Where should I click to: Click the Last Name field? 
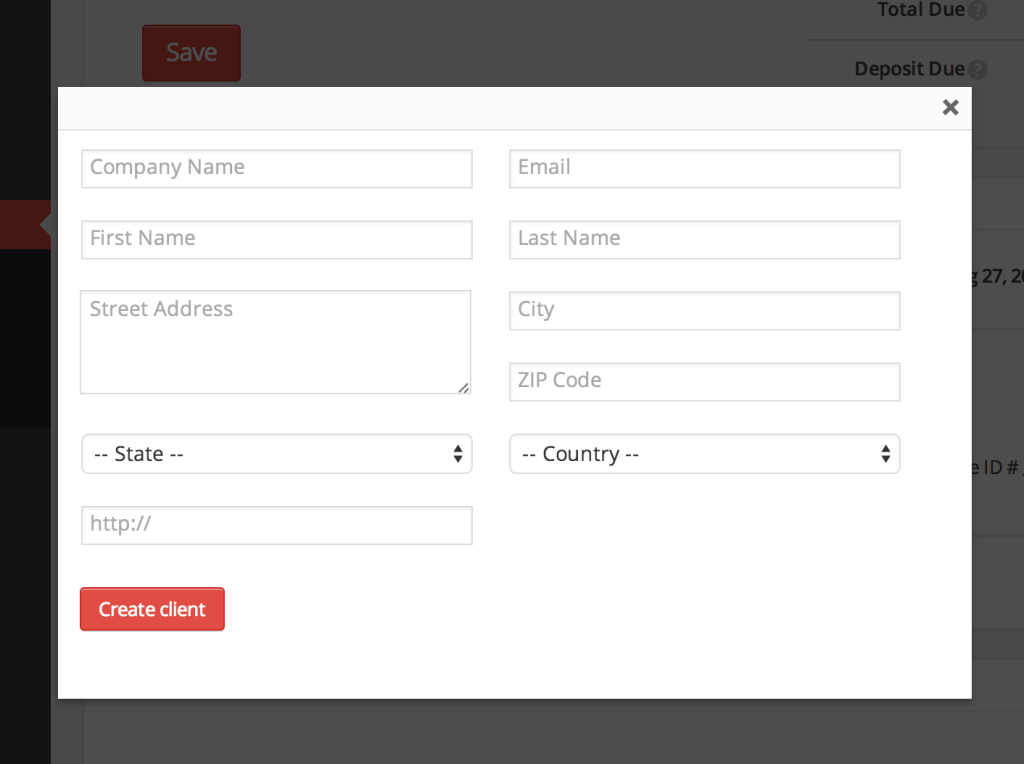click(704, 240)
